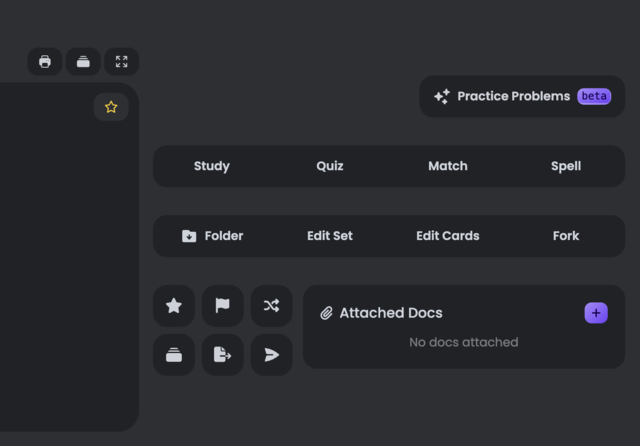
Task: Select the Quiz mode
Action: point(330,166)
